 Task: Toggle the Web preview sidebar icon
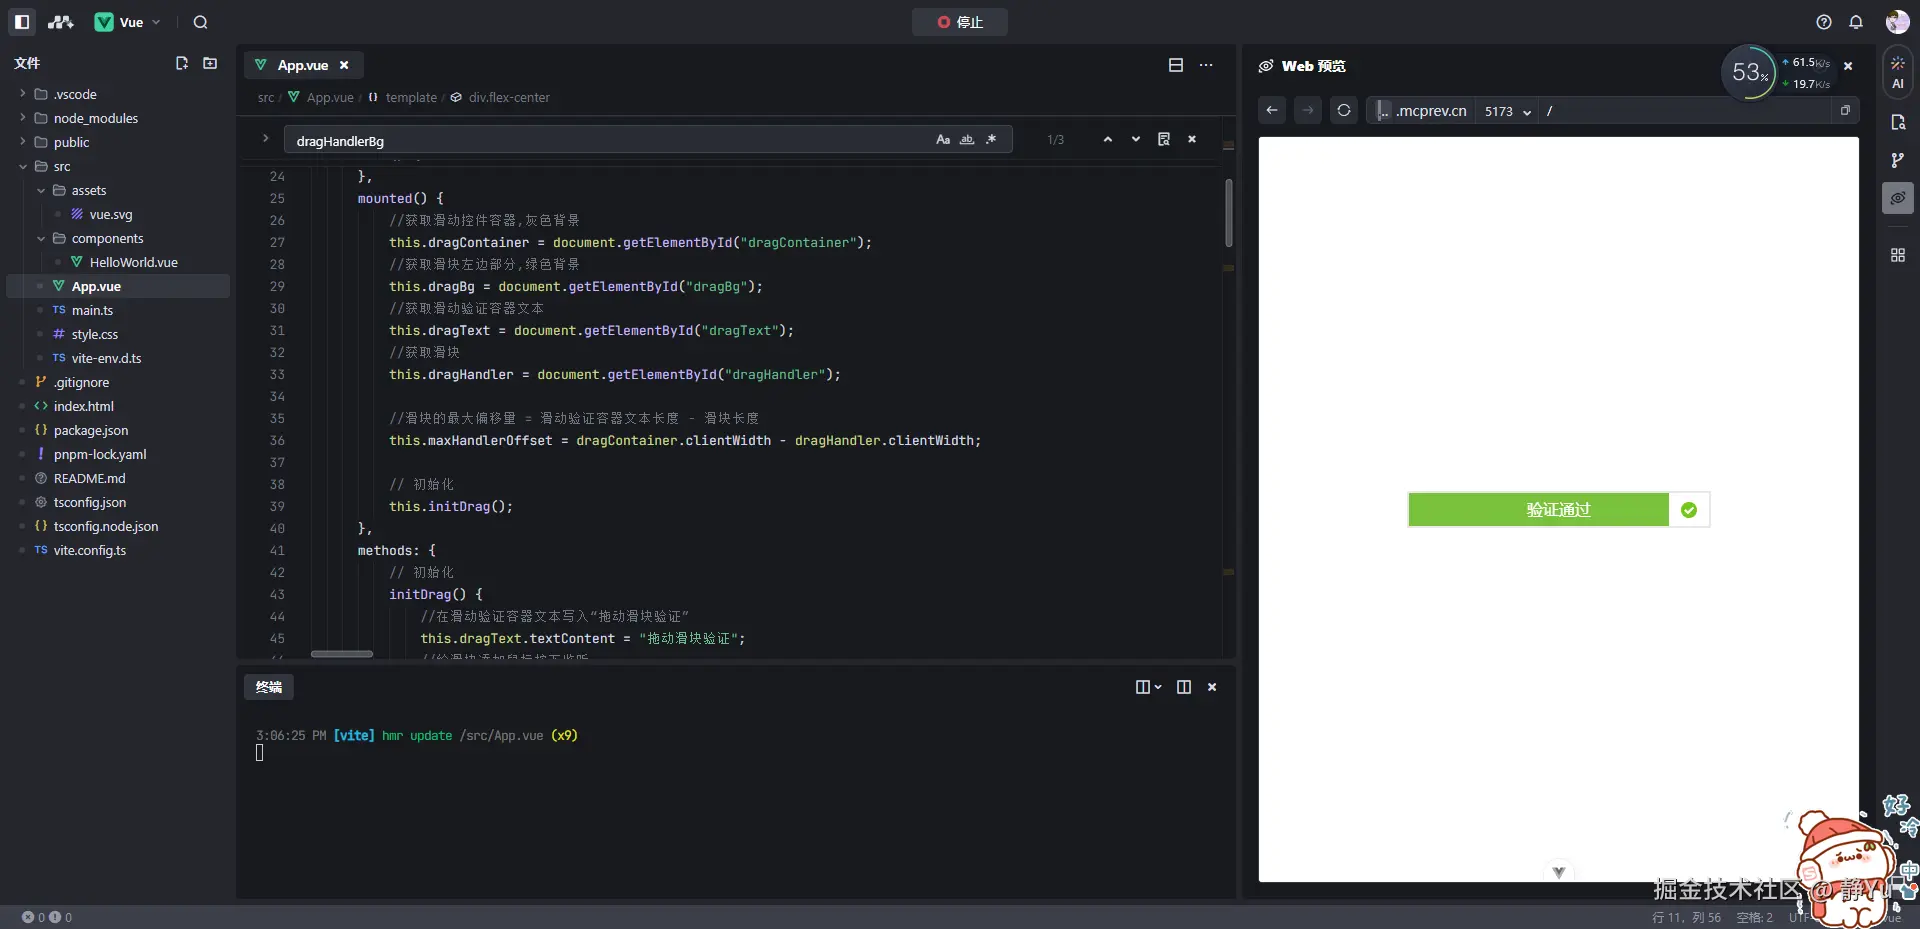pos(1898,198)
